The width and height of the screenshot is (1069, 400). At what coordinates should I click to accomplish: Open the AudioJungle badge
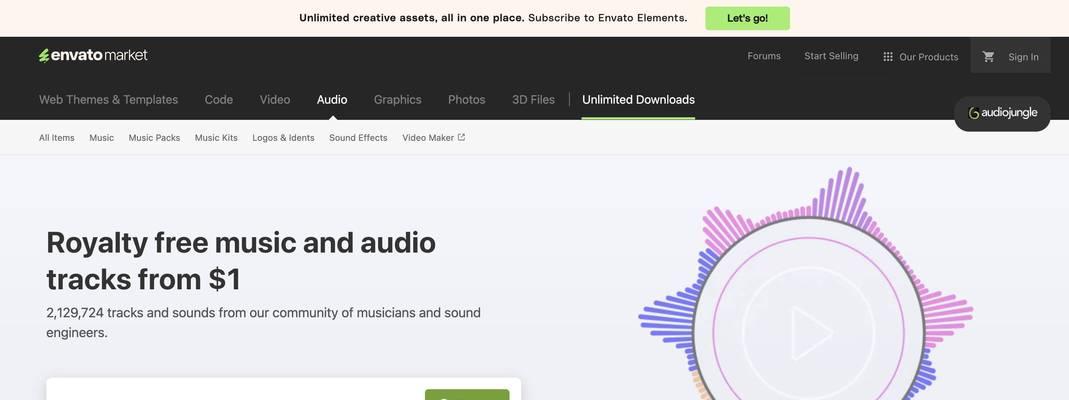pyautogui.click(x=1002, y=113)
